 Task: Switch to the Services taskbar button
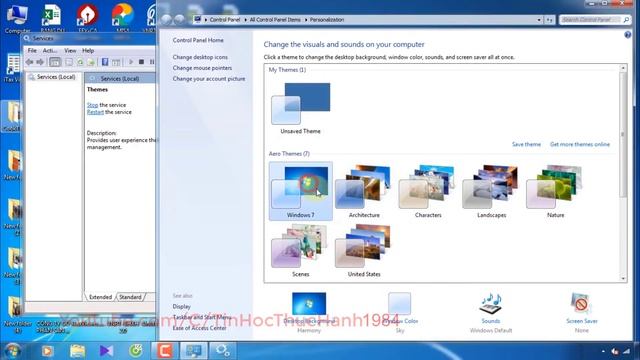(223, 351)
